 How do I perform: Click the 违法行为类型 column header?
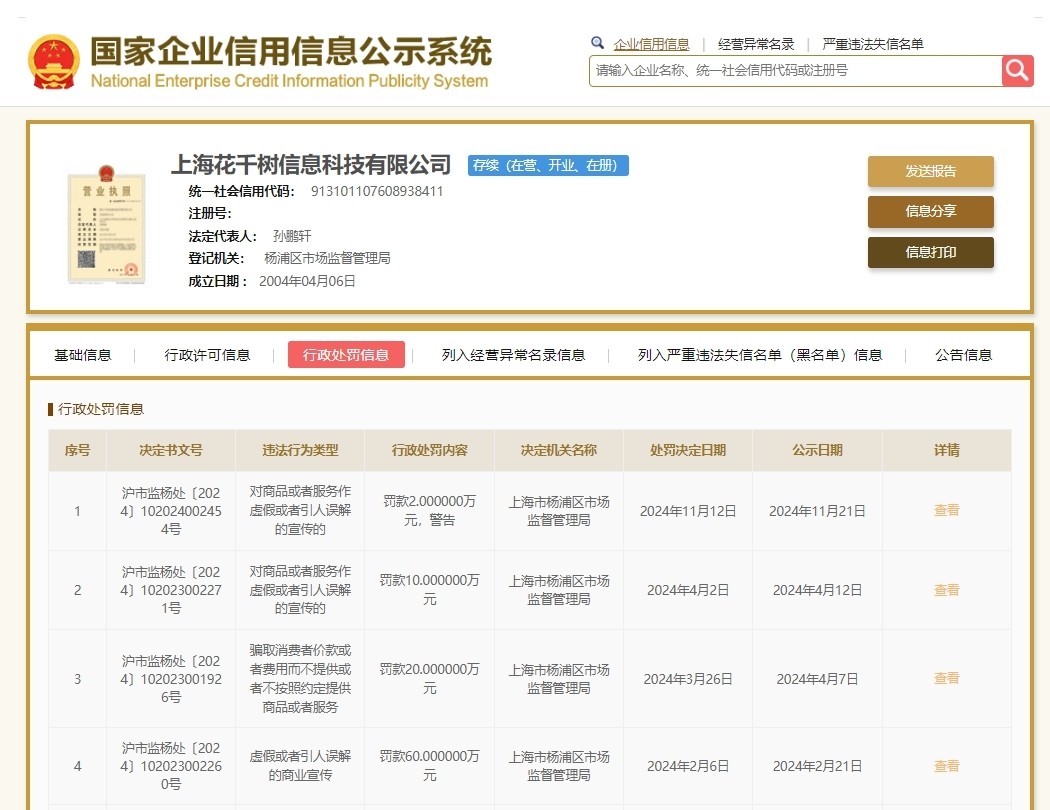[300, 451]
